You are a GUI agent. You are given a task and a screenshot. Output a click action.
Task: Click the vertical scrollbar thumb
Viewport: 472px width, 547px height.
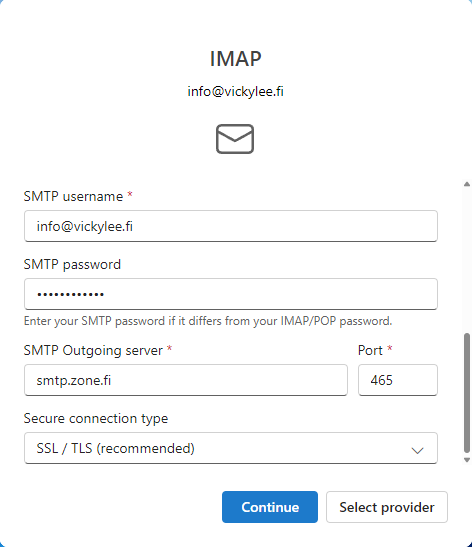(x=467, y=393)
